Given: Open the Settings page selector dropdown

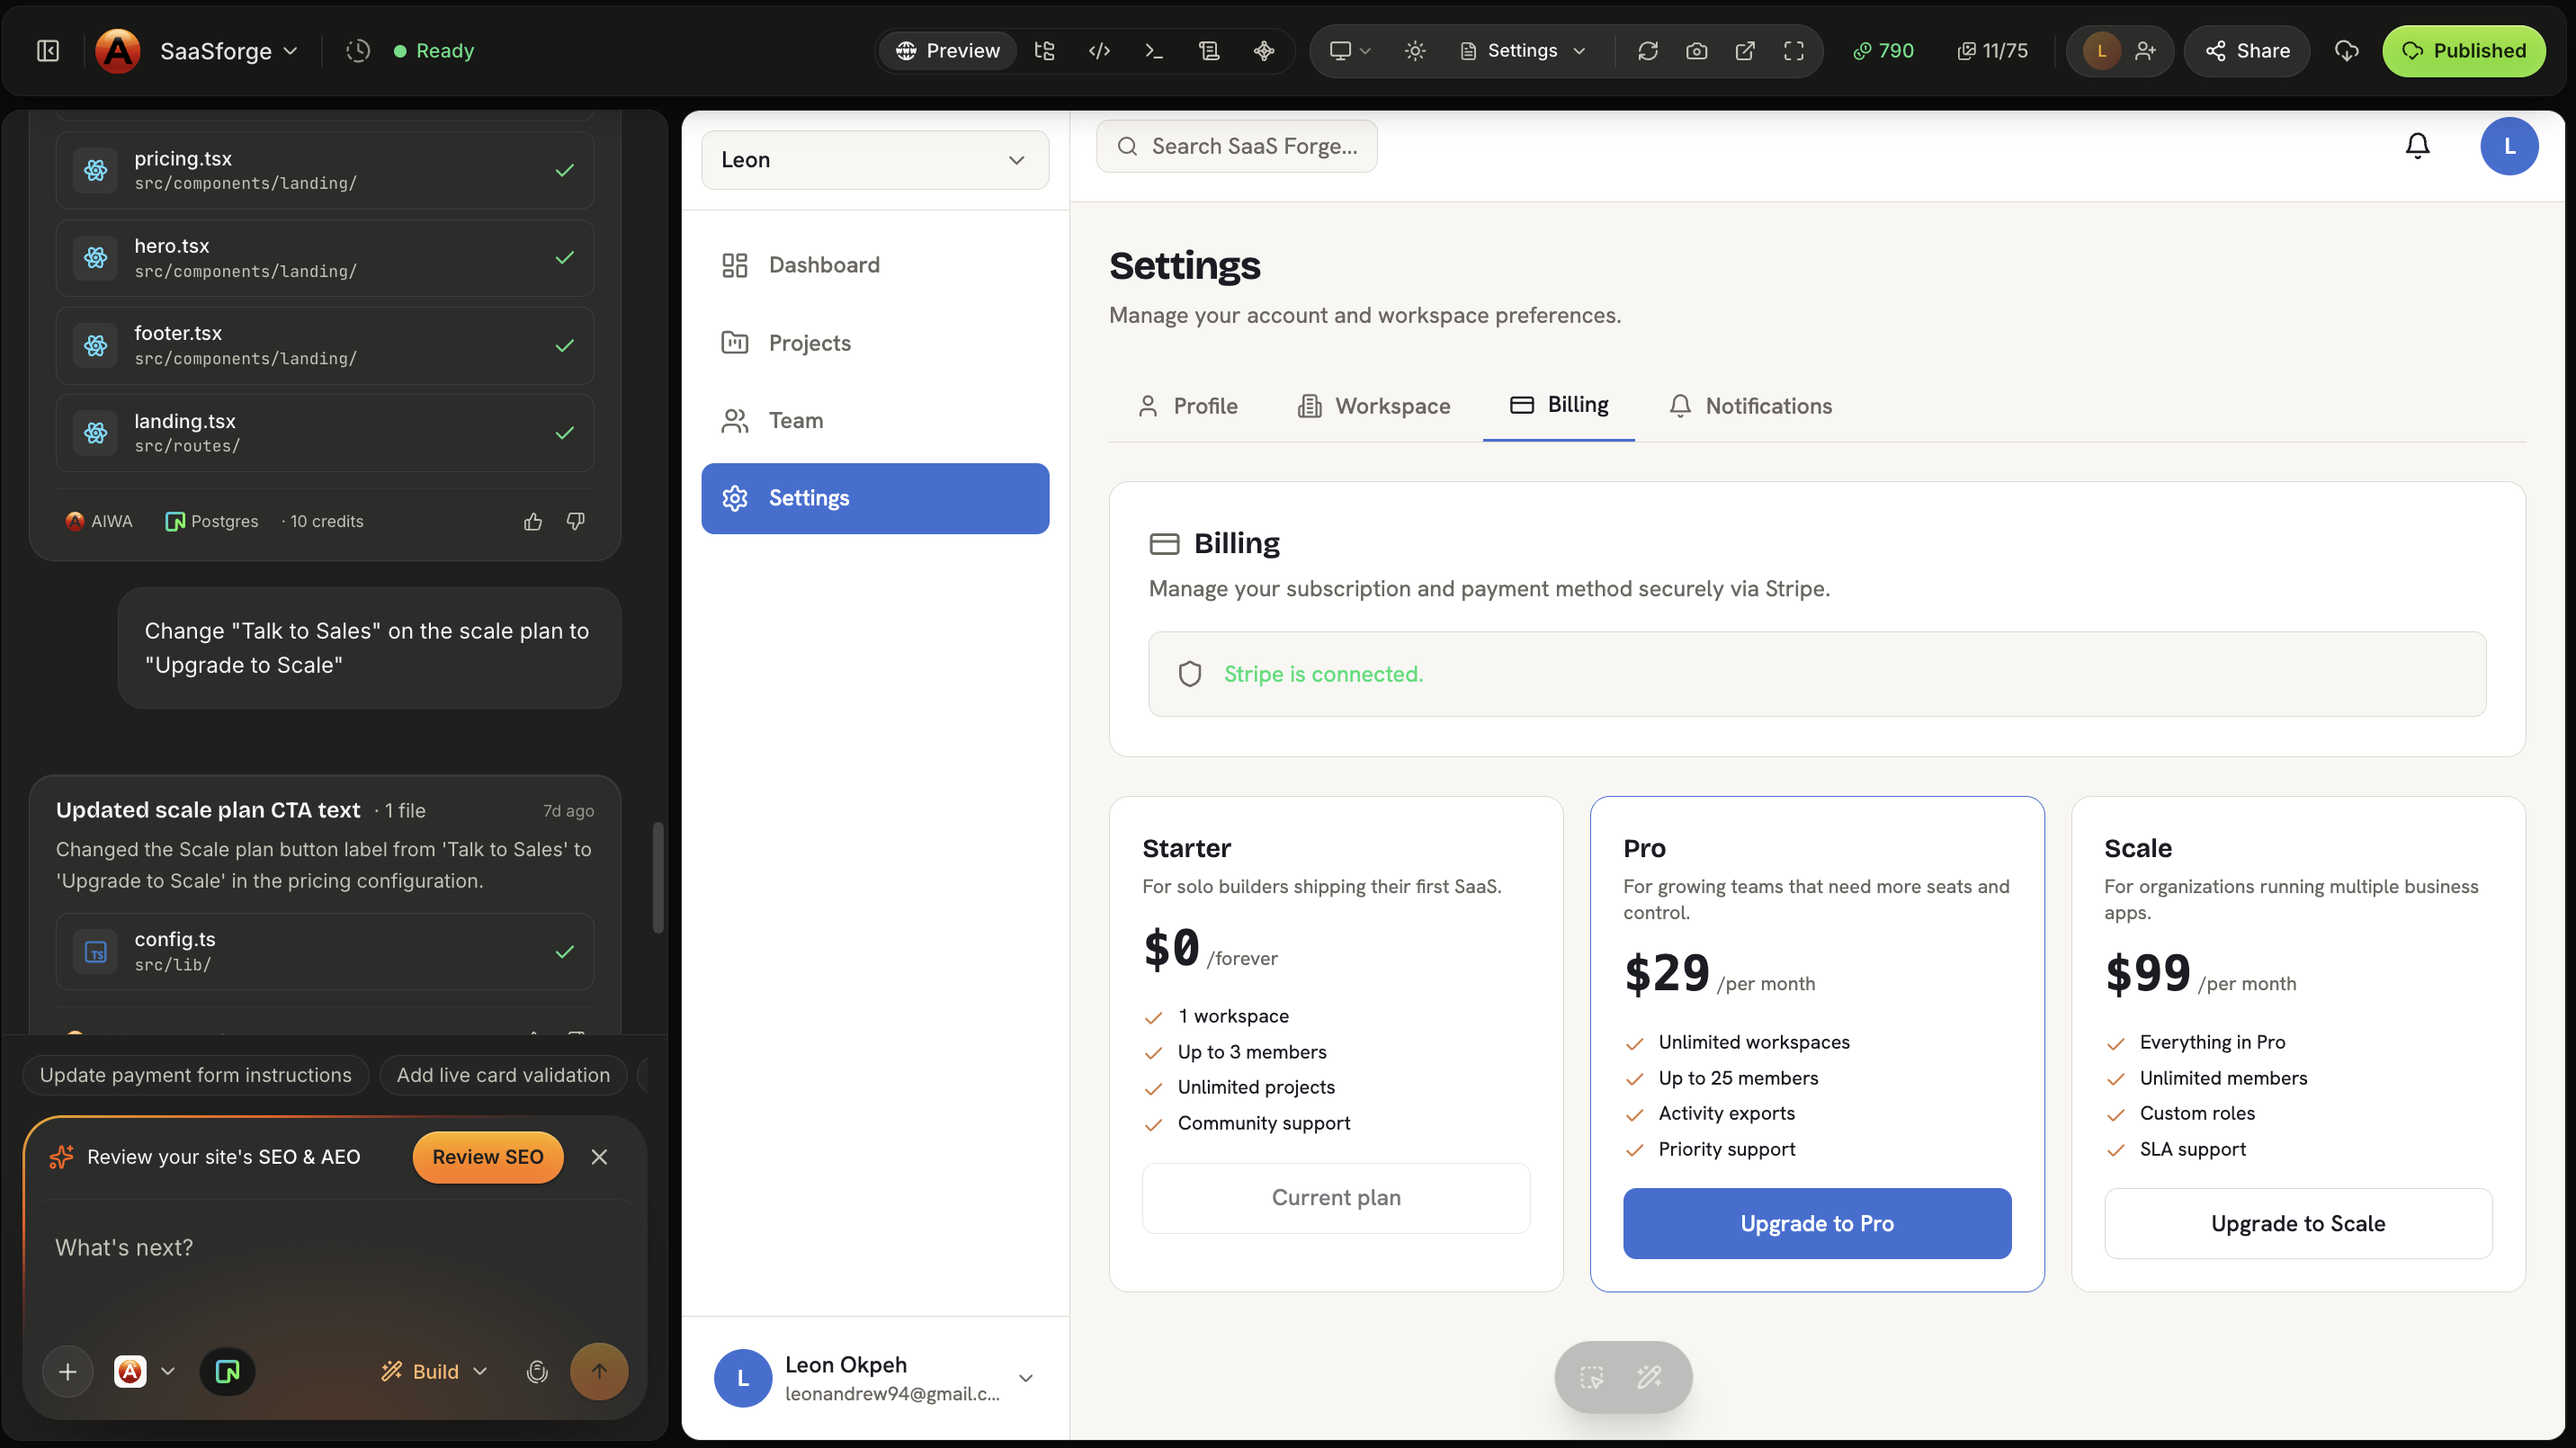Looking at the screenshot, I should [x=1522, y=51].
